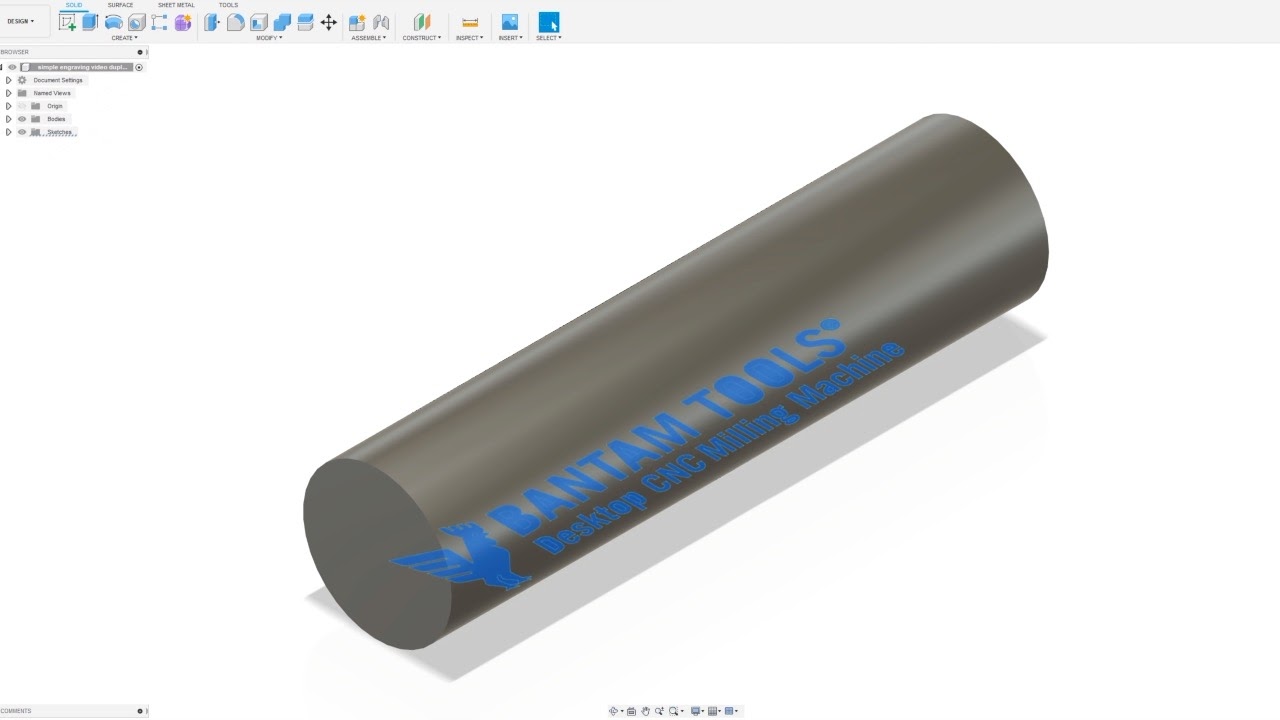The image size is (1280, 720).
Task: Select the Document Settings label
Action: [x=58, y=80]
